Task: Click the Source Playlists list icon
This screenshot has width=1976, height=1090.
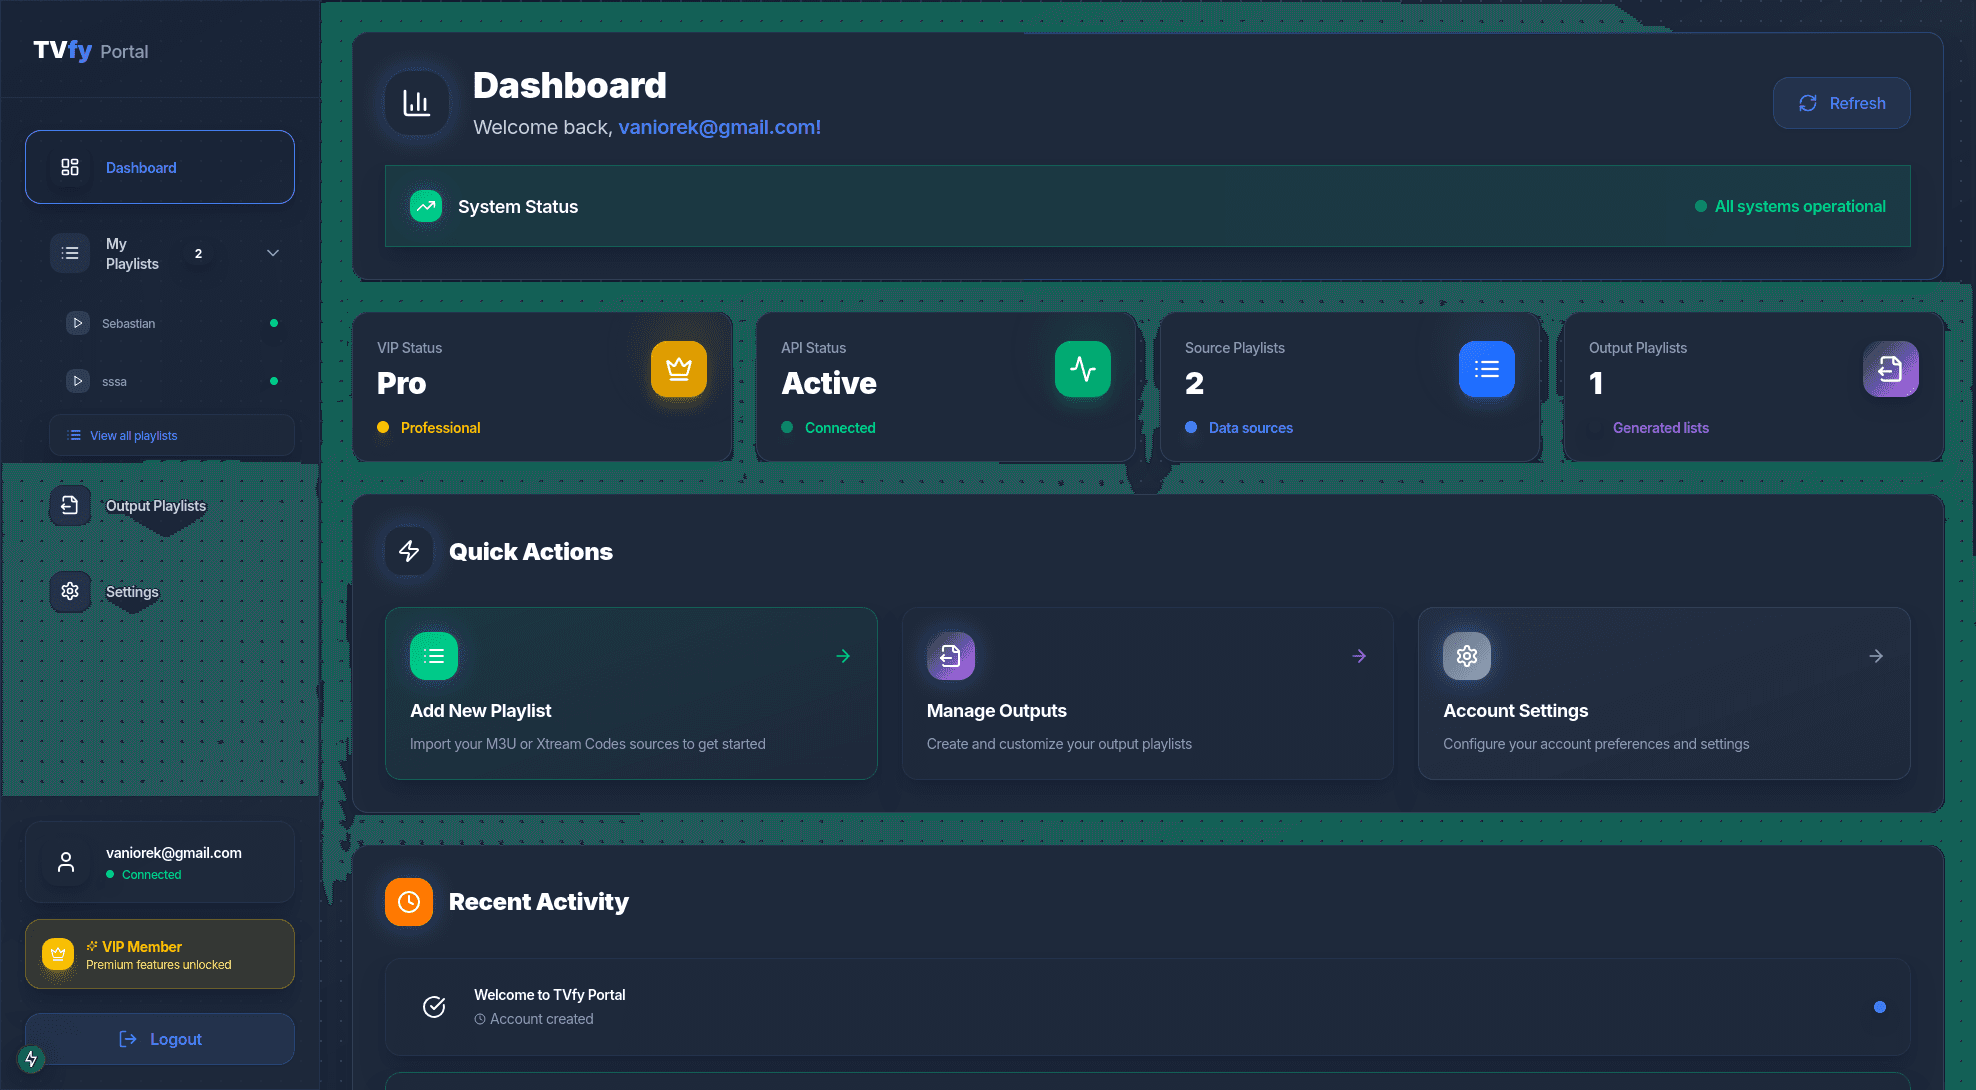Action: [1487, 369]
